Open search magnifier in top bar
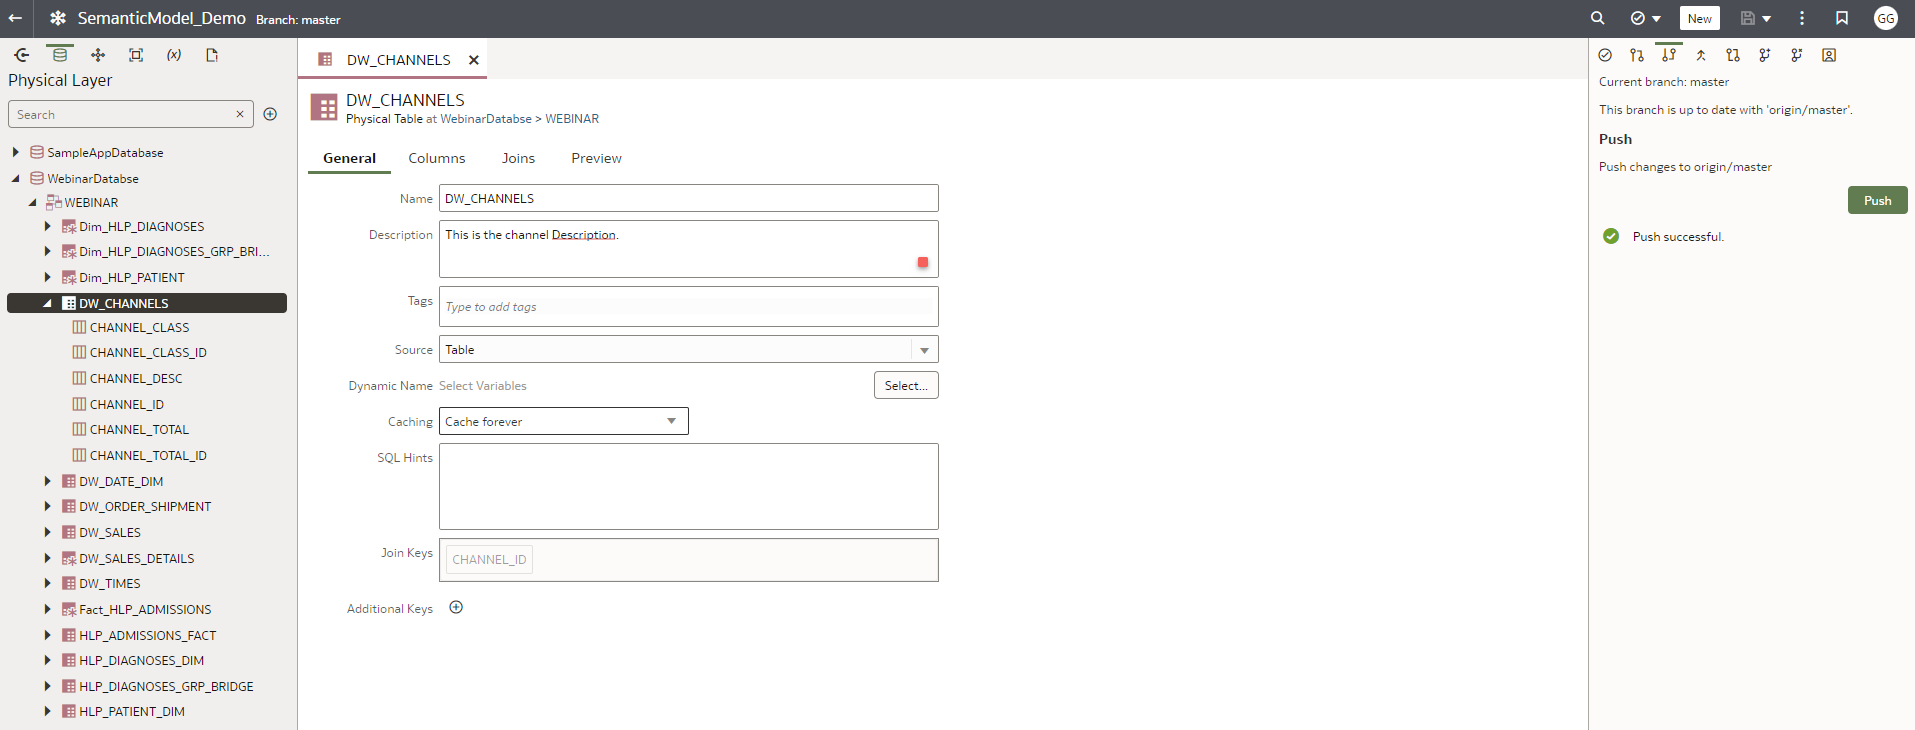This screenshot has height=730, width=1915. coord(1598,18)
